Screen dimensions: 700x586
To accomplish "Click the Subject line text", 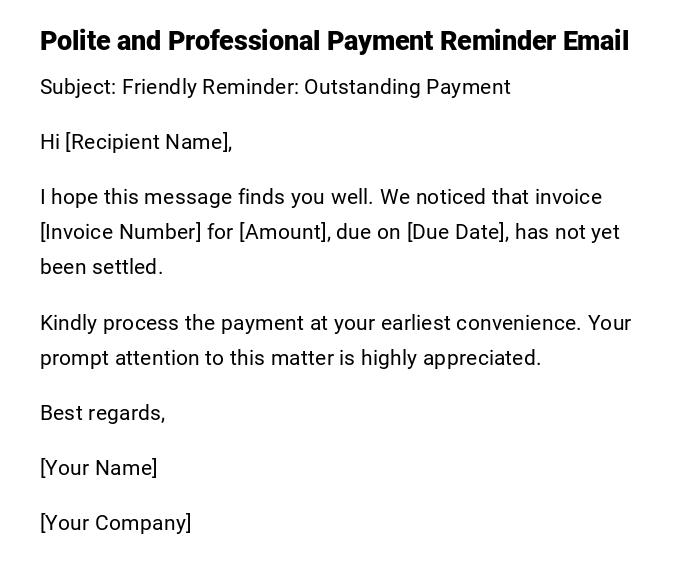I will (x=275, y=87).
